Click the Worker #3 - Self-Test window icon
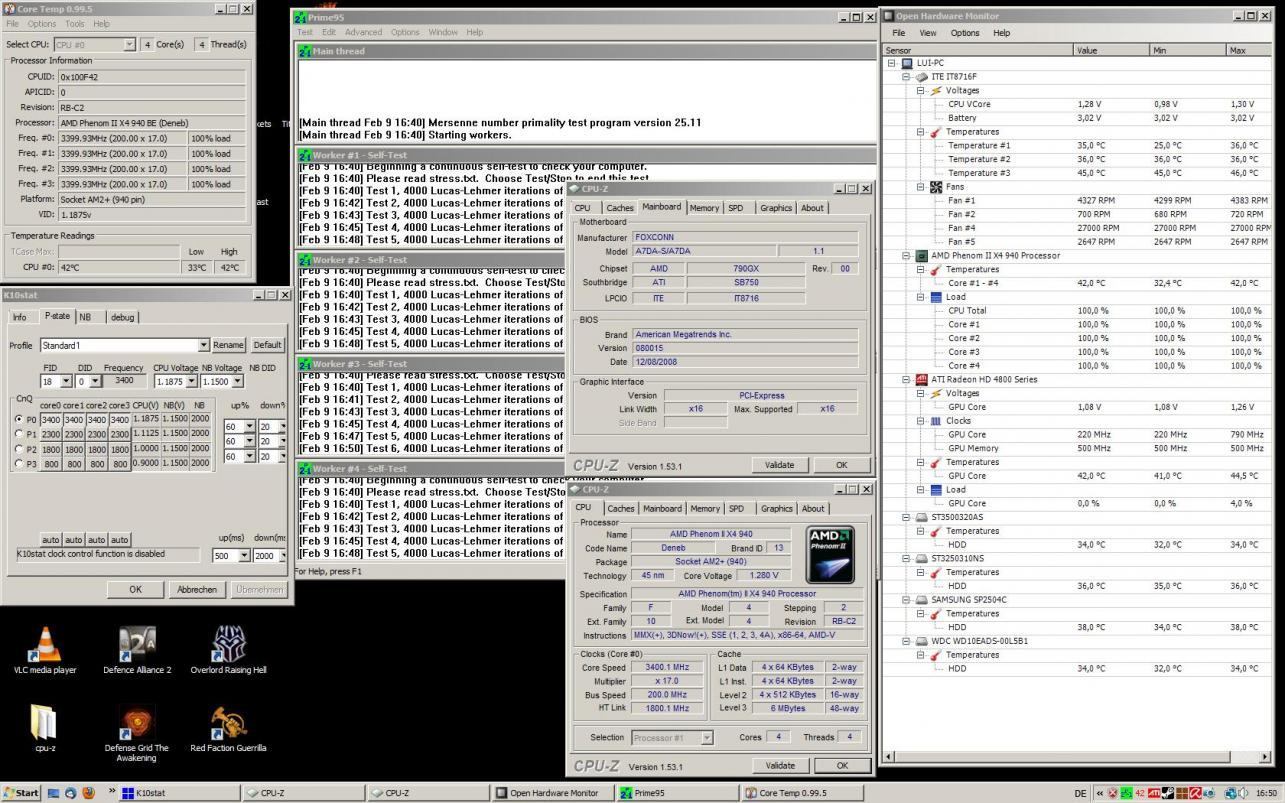The image size is (1285, 803). pos(305,364)
